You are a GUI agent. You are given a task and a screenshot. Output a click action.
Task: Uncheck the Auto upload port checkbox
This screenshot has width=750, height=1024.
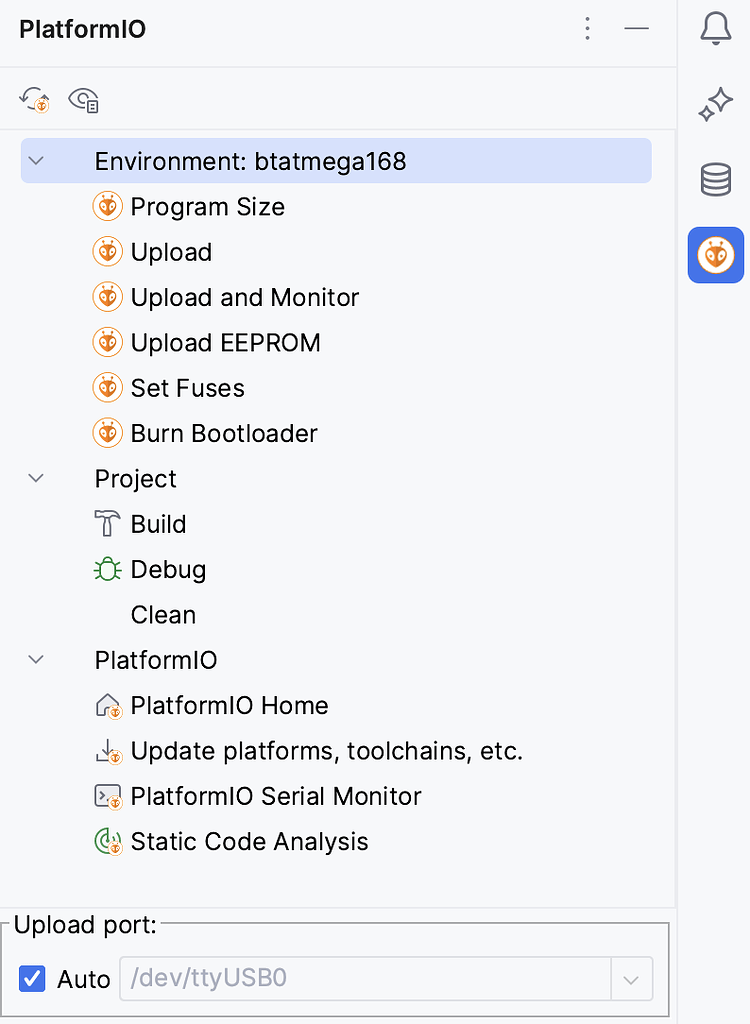pos(31,979)
